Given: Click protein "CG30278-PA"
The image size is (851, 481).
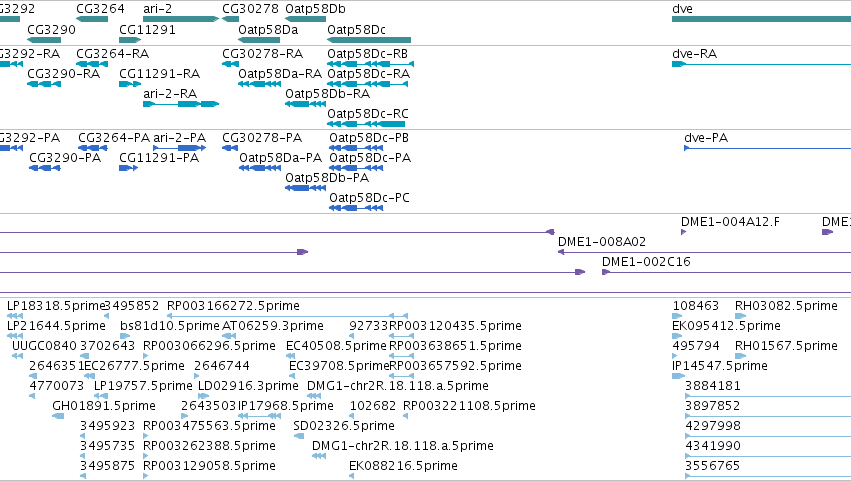Looking at the screenshot, I should click(262, 138).
